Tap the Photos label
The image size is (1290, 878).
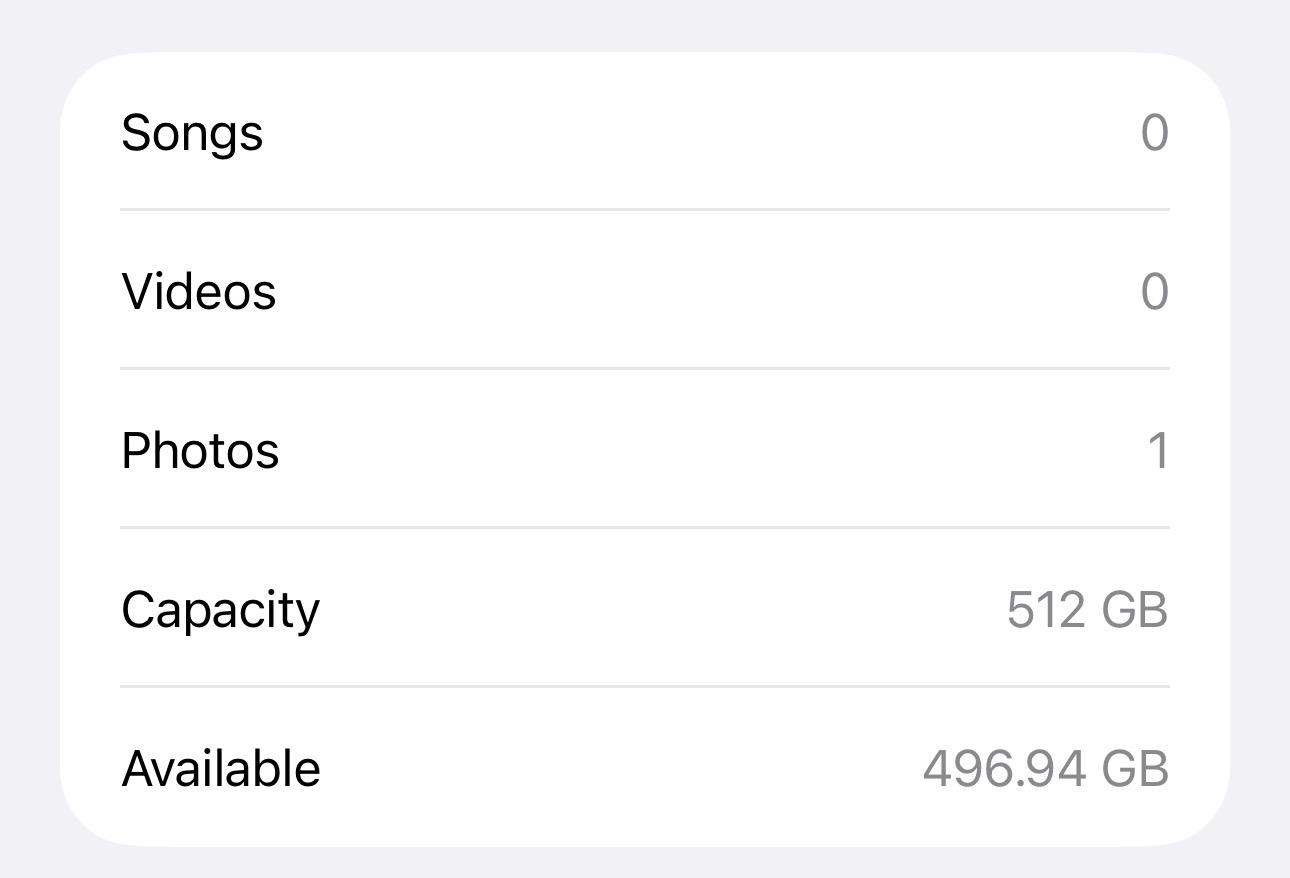click(200, 451)
